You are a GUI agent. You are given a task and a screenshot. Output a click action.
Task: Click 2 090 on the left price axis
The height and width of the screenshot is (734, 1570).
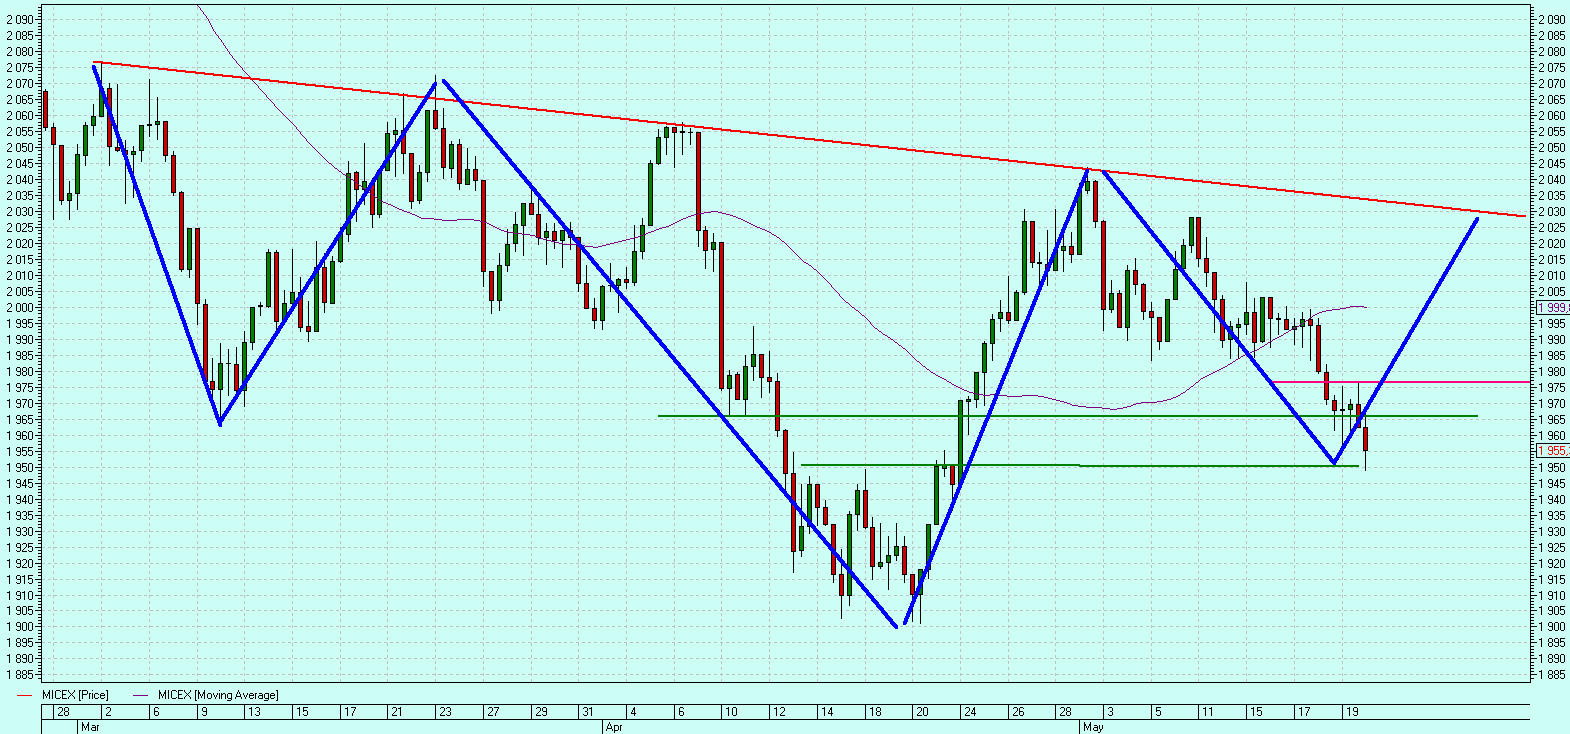[x=19, y=19]
